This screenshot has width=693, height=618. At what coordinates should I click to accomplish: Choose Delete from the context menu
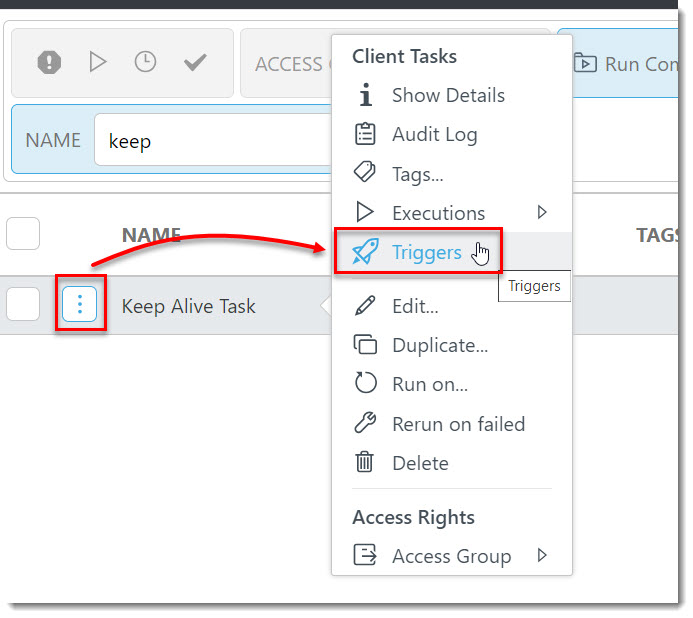(452, 463)
